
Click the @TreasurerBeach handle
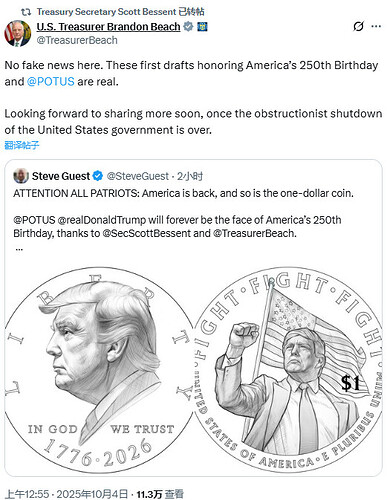[x=77, y=40]
